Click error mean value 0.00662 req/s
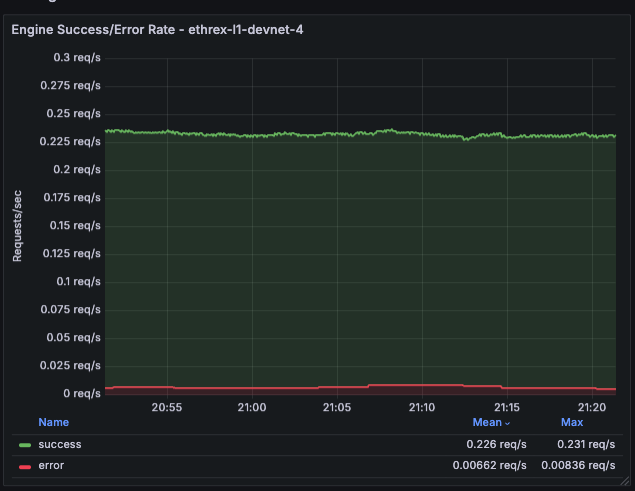The width and height of the screenshot is (635, 491). tap(489, 465)
